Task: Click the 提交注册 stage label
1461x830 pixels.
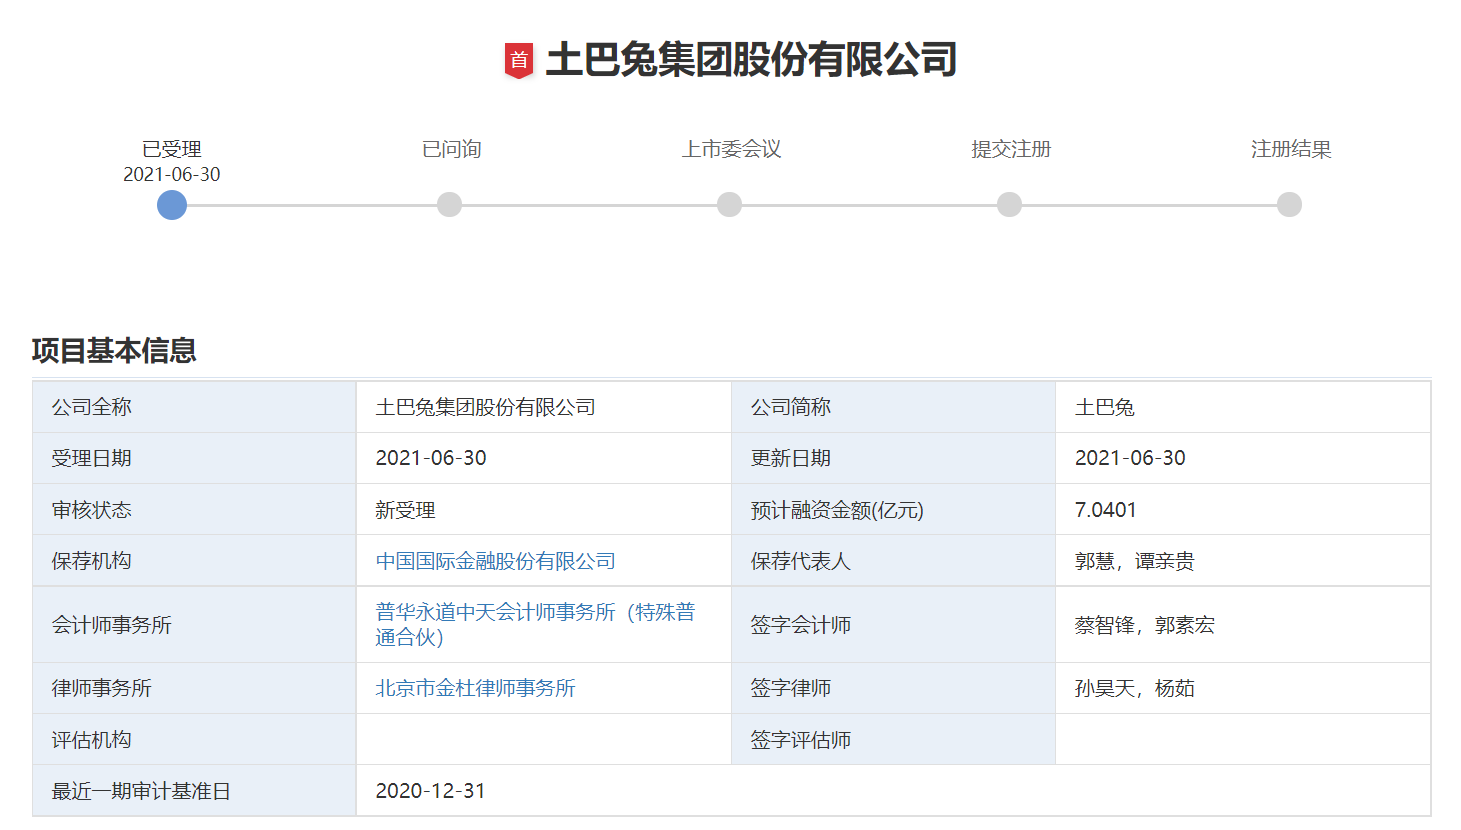Action: pos(1011,149)
